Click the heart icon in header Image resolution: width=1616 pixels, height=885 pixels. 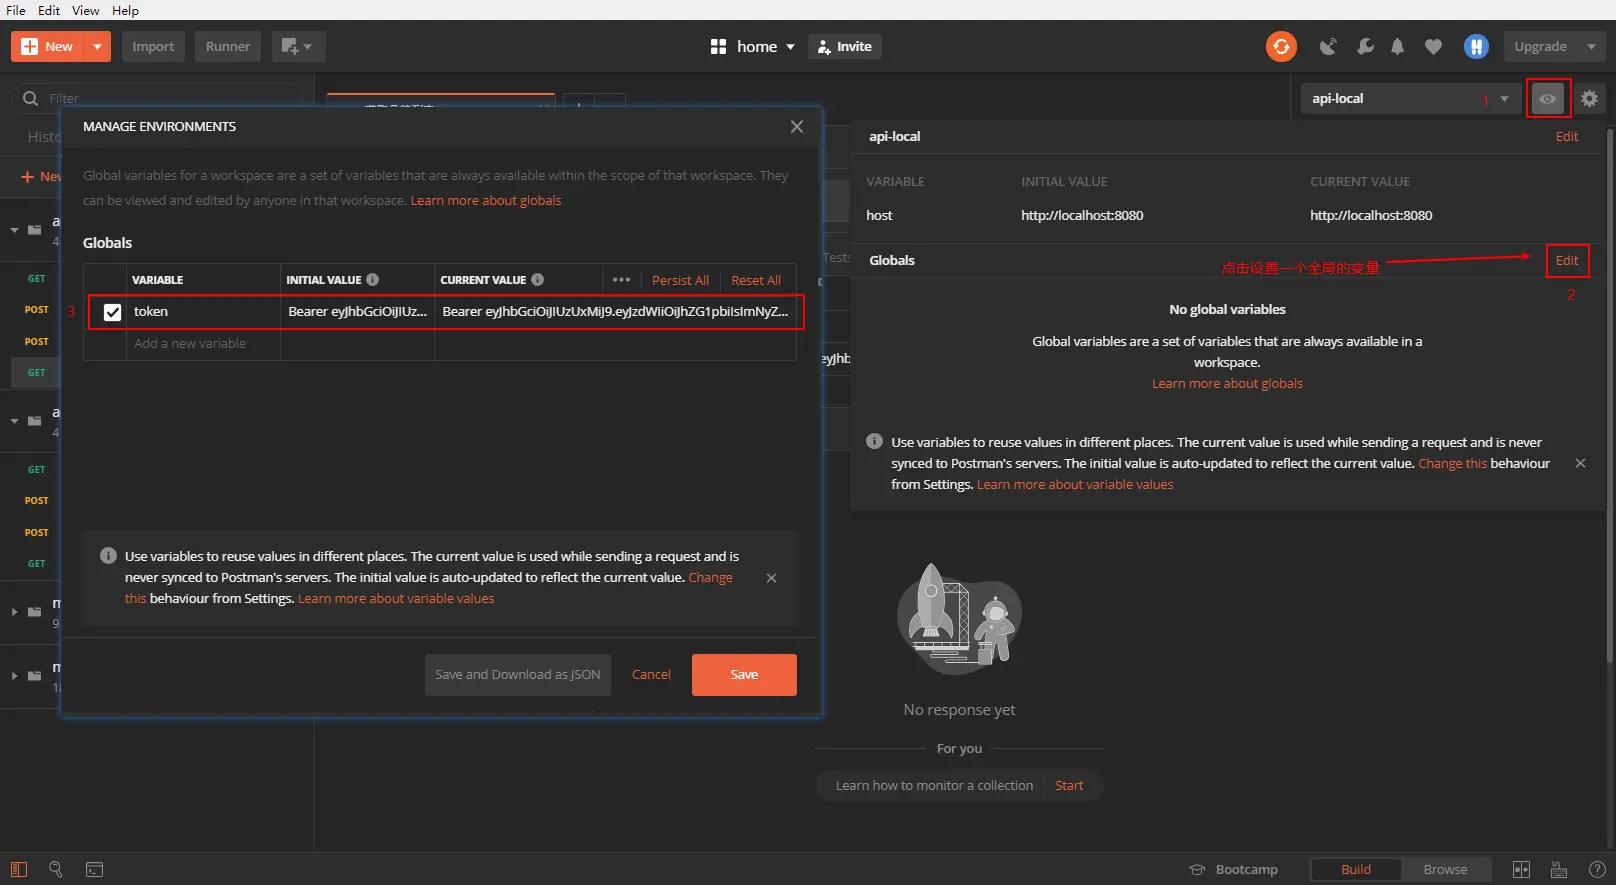pyautogui.click(x=1433, y=46)
